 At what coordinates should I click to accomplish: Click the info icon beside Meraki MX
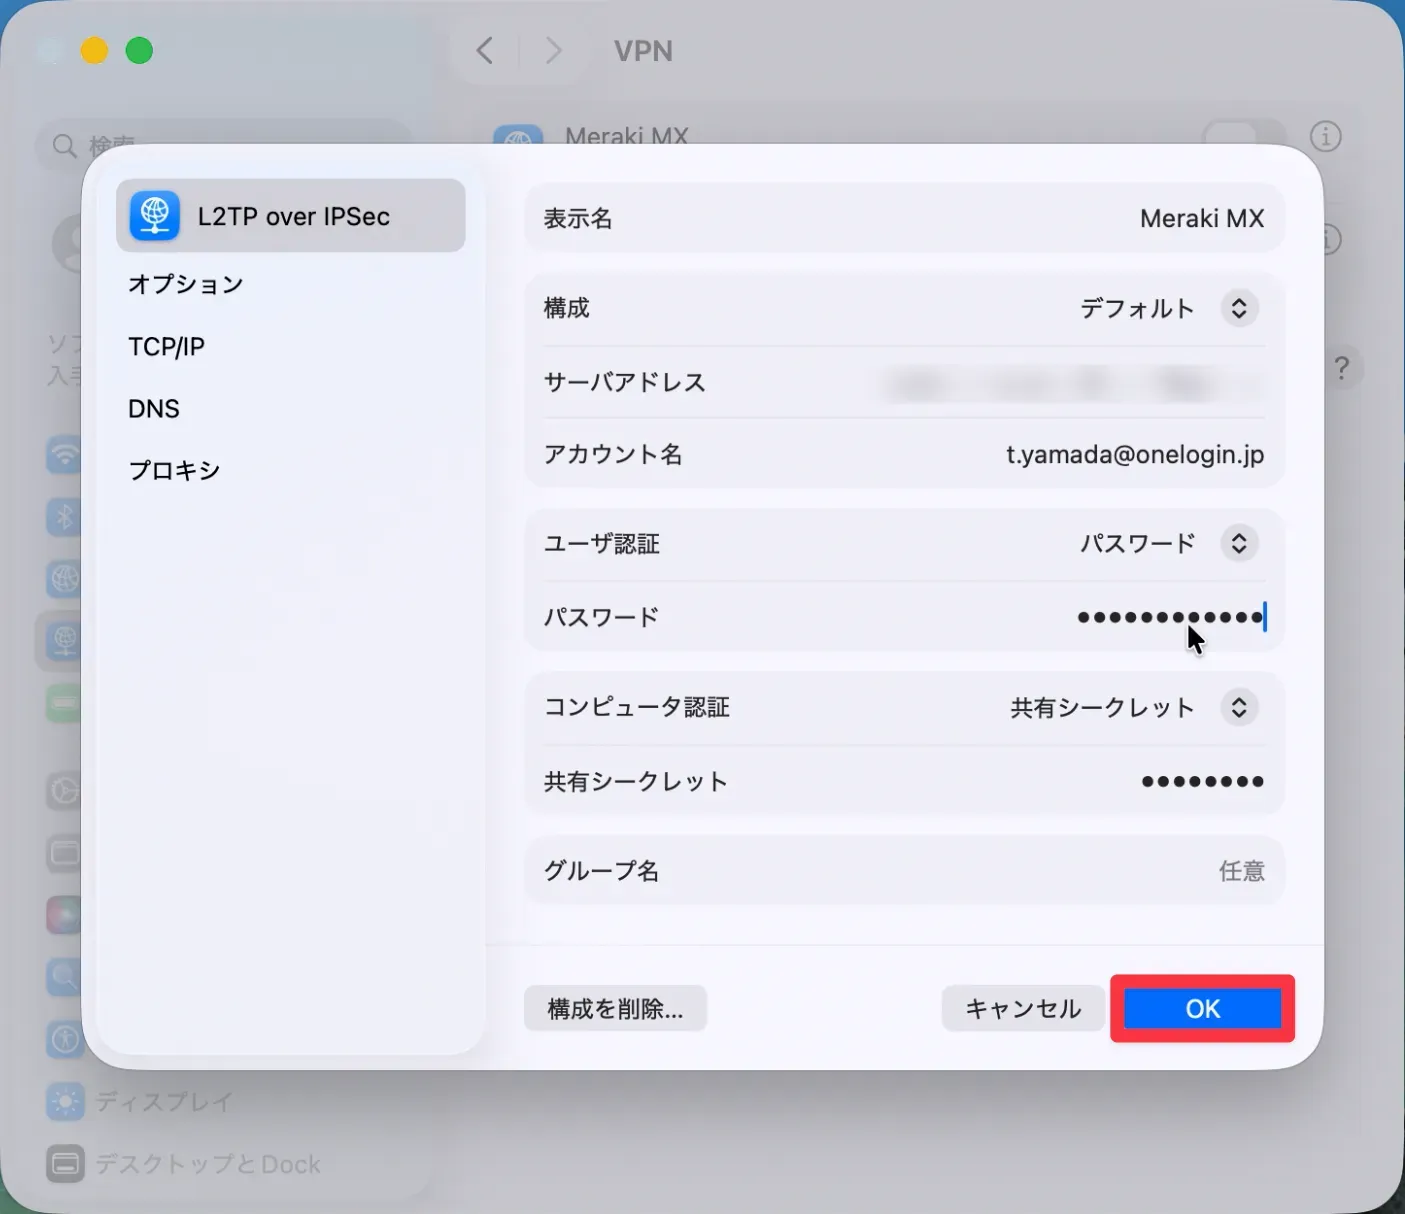pos(1325,137)
